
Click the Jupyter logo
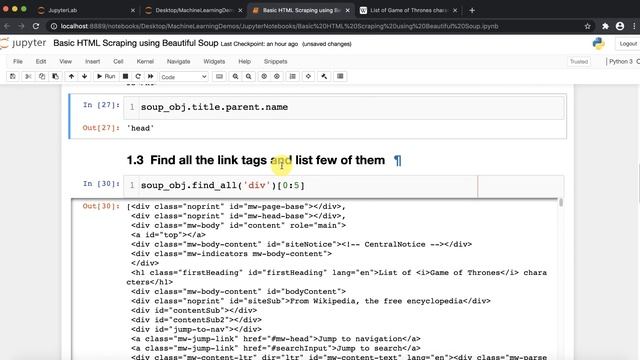click(23, 43)
